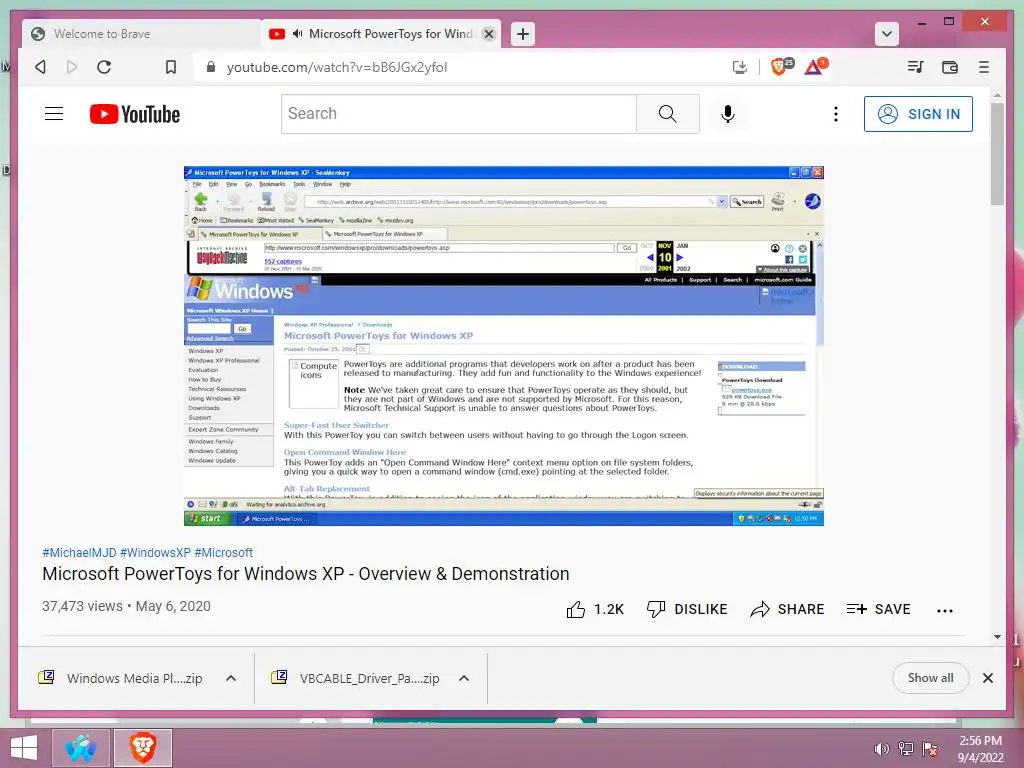Switch to Welcome to Brave tab

click(x=140, y=34)
